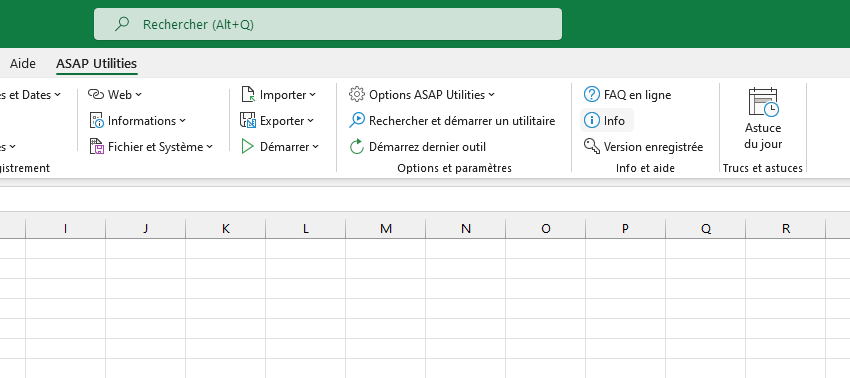Click the Options ASAP Utilities gear icon
The image size is (850, 378).
coord(357,94)
